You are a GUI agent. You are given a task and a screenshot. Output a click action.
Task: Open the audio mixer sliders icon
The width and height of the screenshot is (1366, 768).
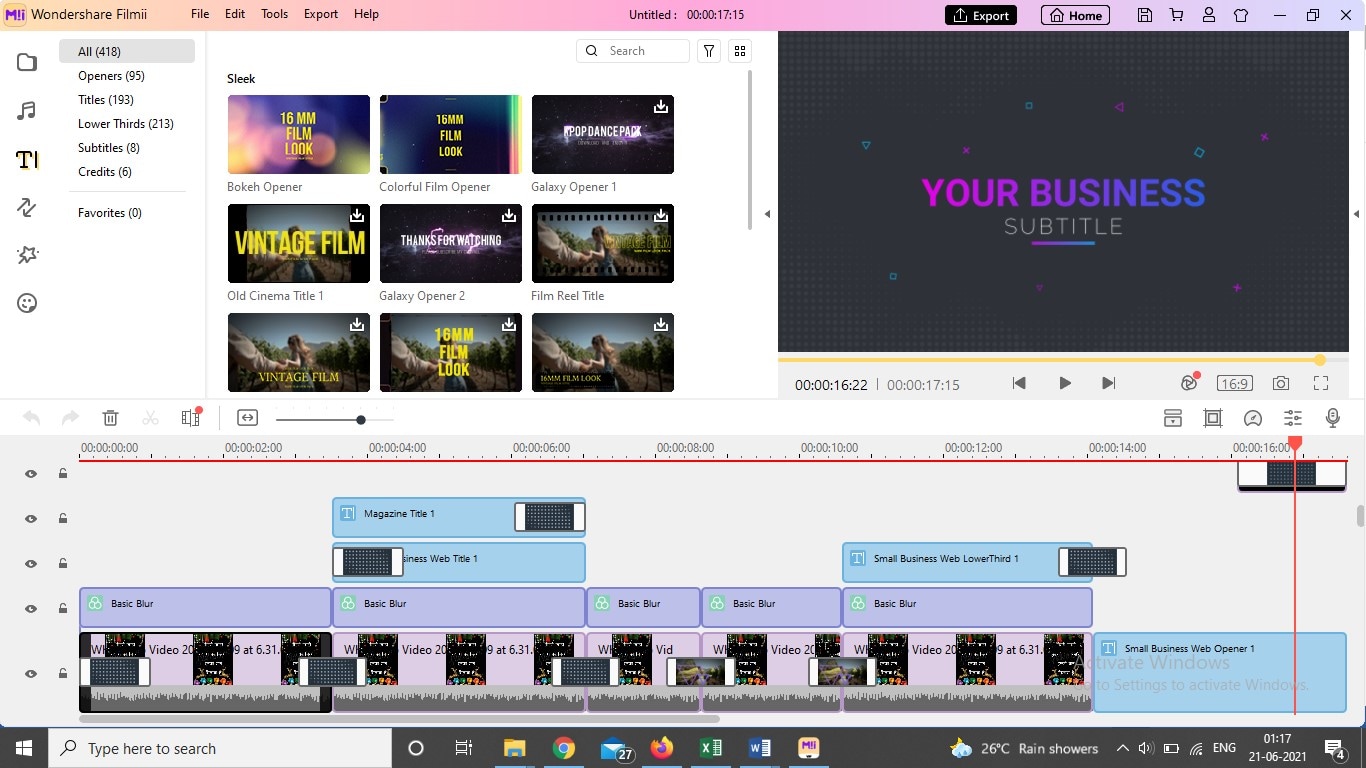(x=1293, y=418)
